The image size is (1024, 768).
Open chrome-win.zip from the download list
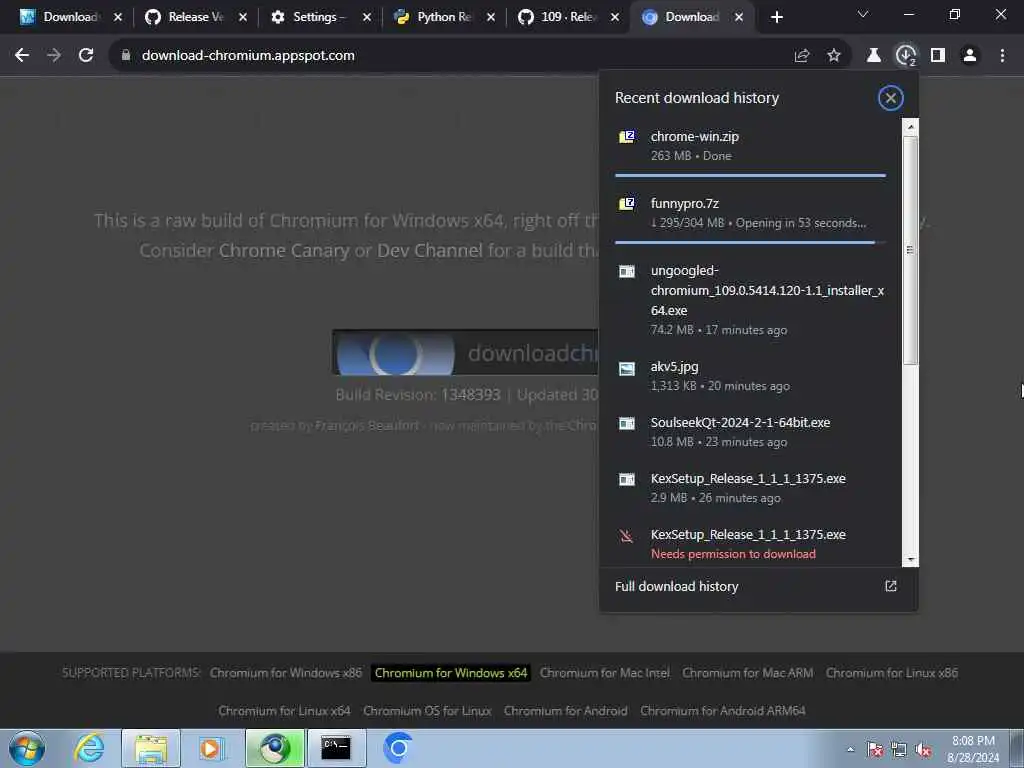pyautogui.click(x=750, y=146)
